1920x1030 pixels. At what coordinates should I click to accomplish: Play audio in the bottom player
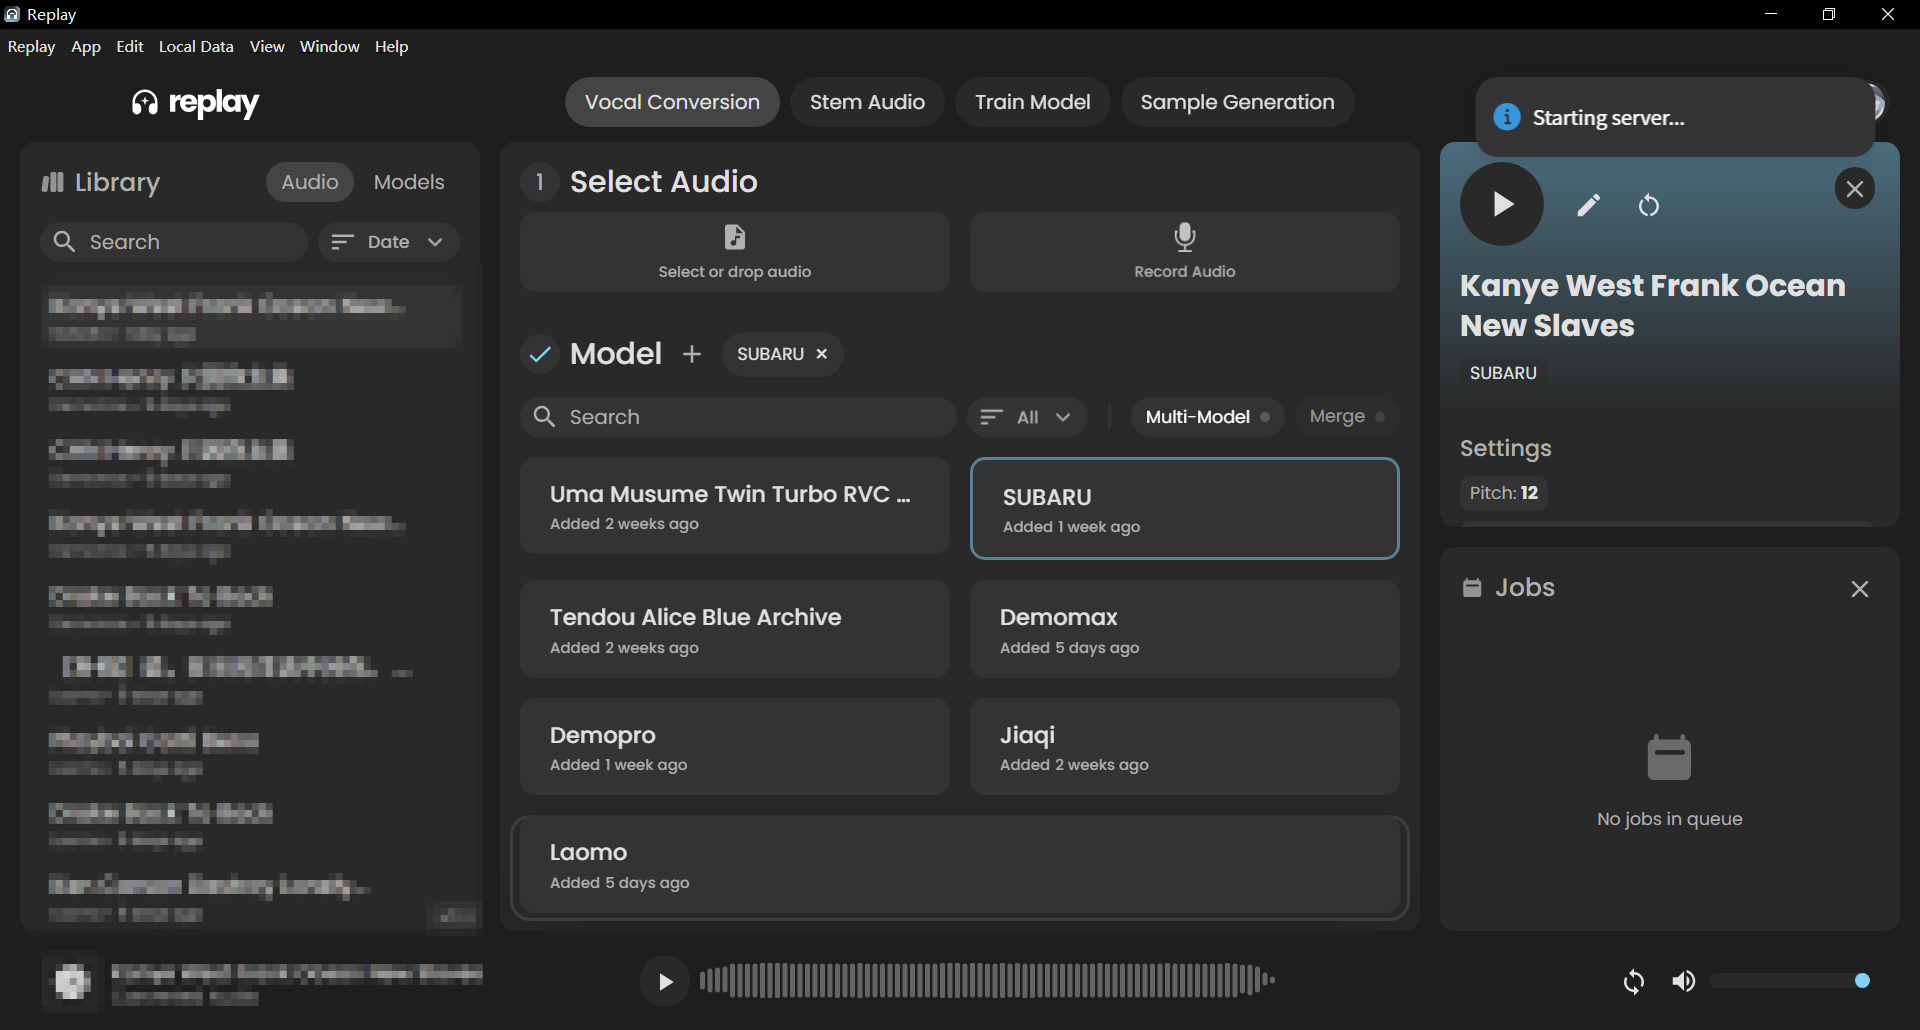tap(665, 982)
